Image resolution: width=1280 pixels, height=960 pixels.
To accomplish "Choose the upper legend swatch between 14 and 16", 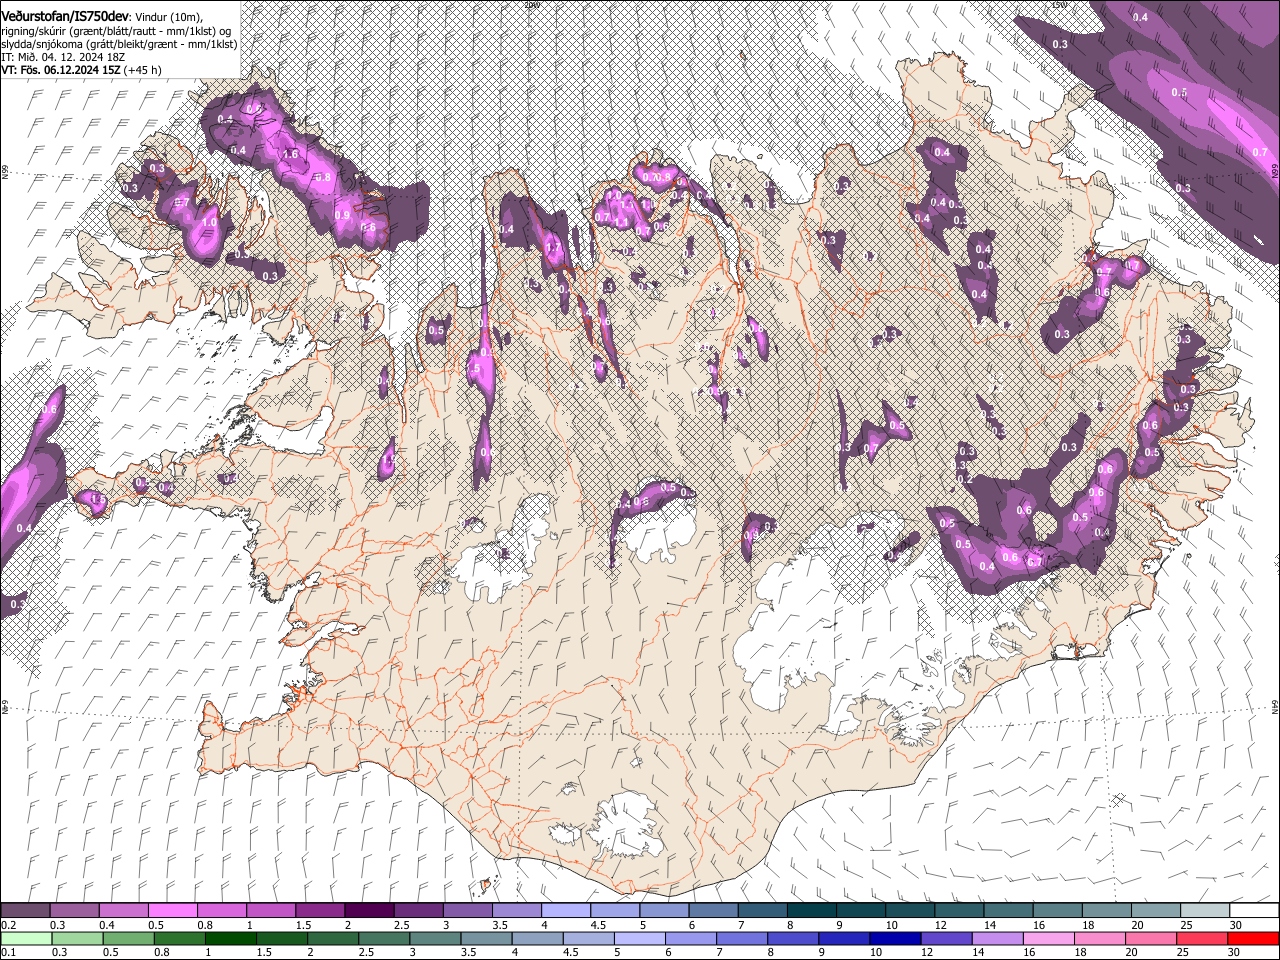I will point(1008,911).
